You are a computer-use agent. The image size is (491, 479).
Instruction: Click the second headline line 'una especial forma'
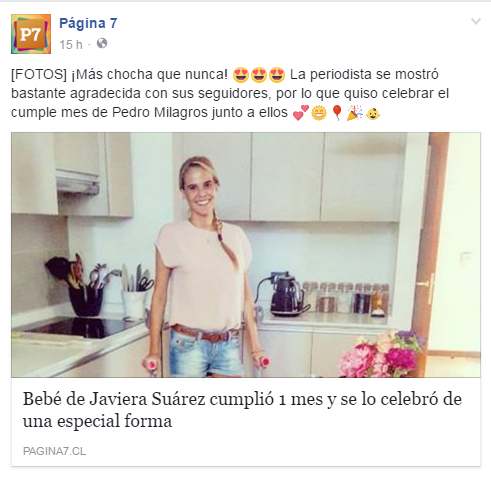pyautogui.click(x=97, y=421)
